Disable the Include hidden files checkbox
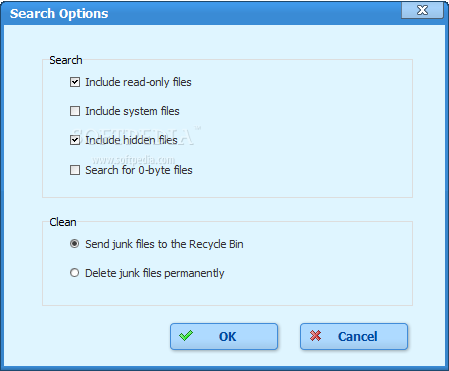 75,140
